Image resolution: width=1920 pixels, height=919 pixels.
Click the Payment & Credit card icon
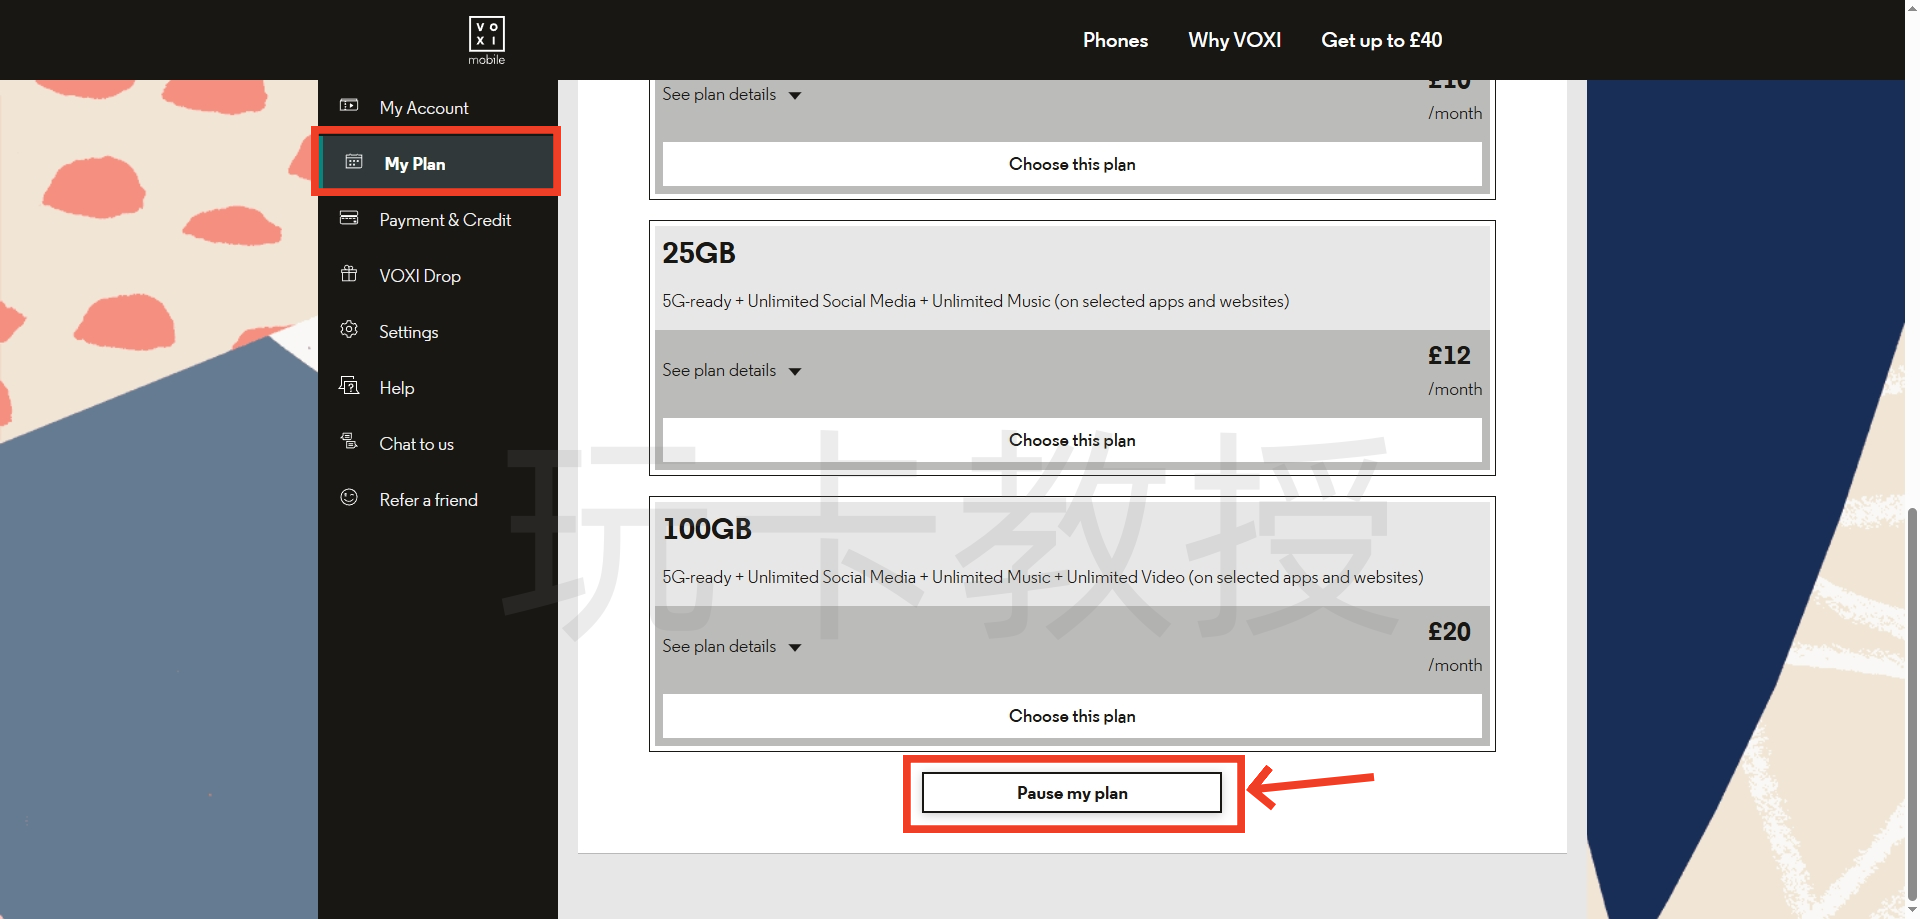point(349,218)
